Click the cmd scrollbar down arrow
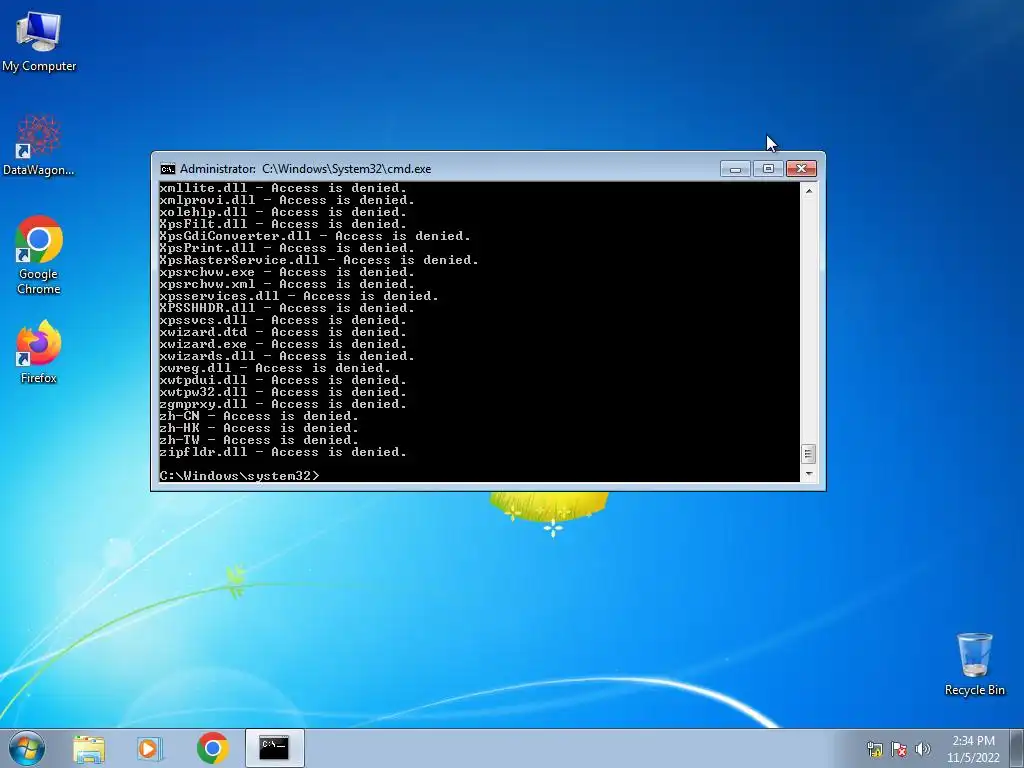The image size is (1024, 768). 808,474
